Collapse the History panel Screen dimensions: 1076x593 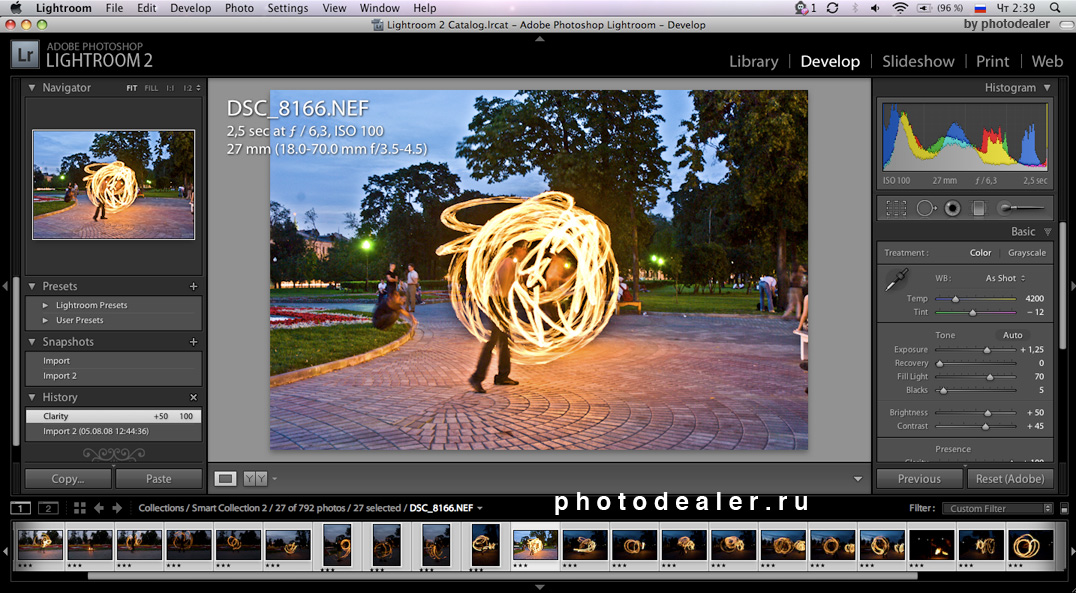click(x=32, y=397)
